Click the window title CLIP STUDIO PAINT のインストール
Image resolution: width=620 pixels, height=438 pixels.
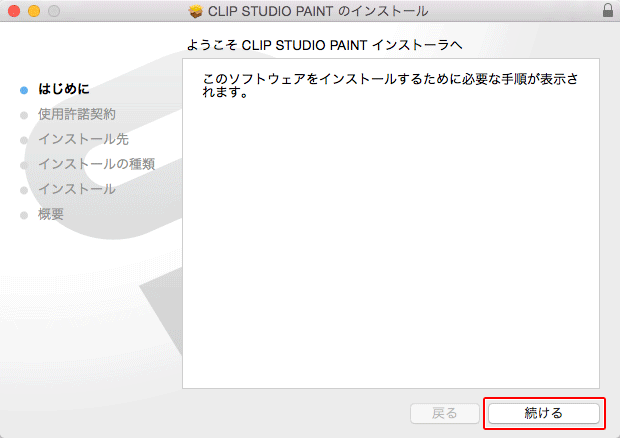pyautogui.click(x=318, y=11)
